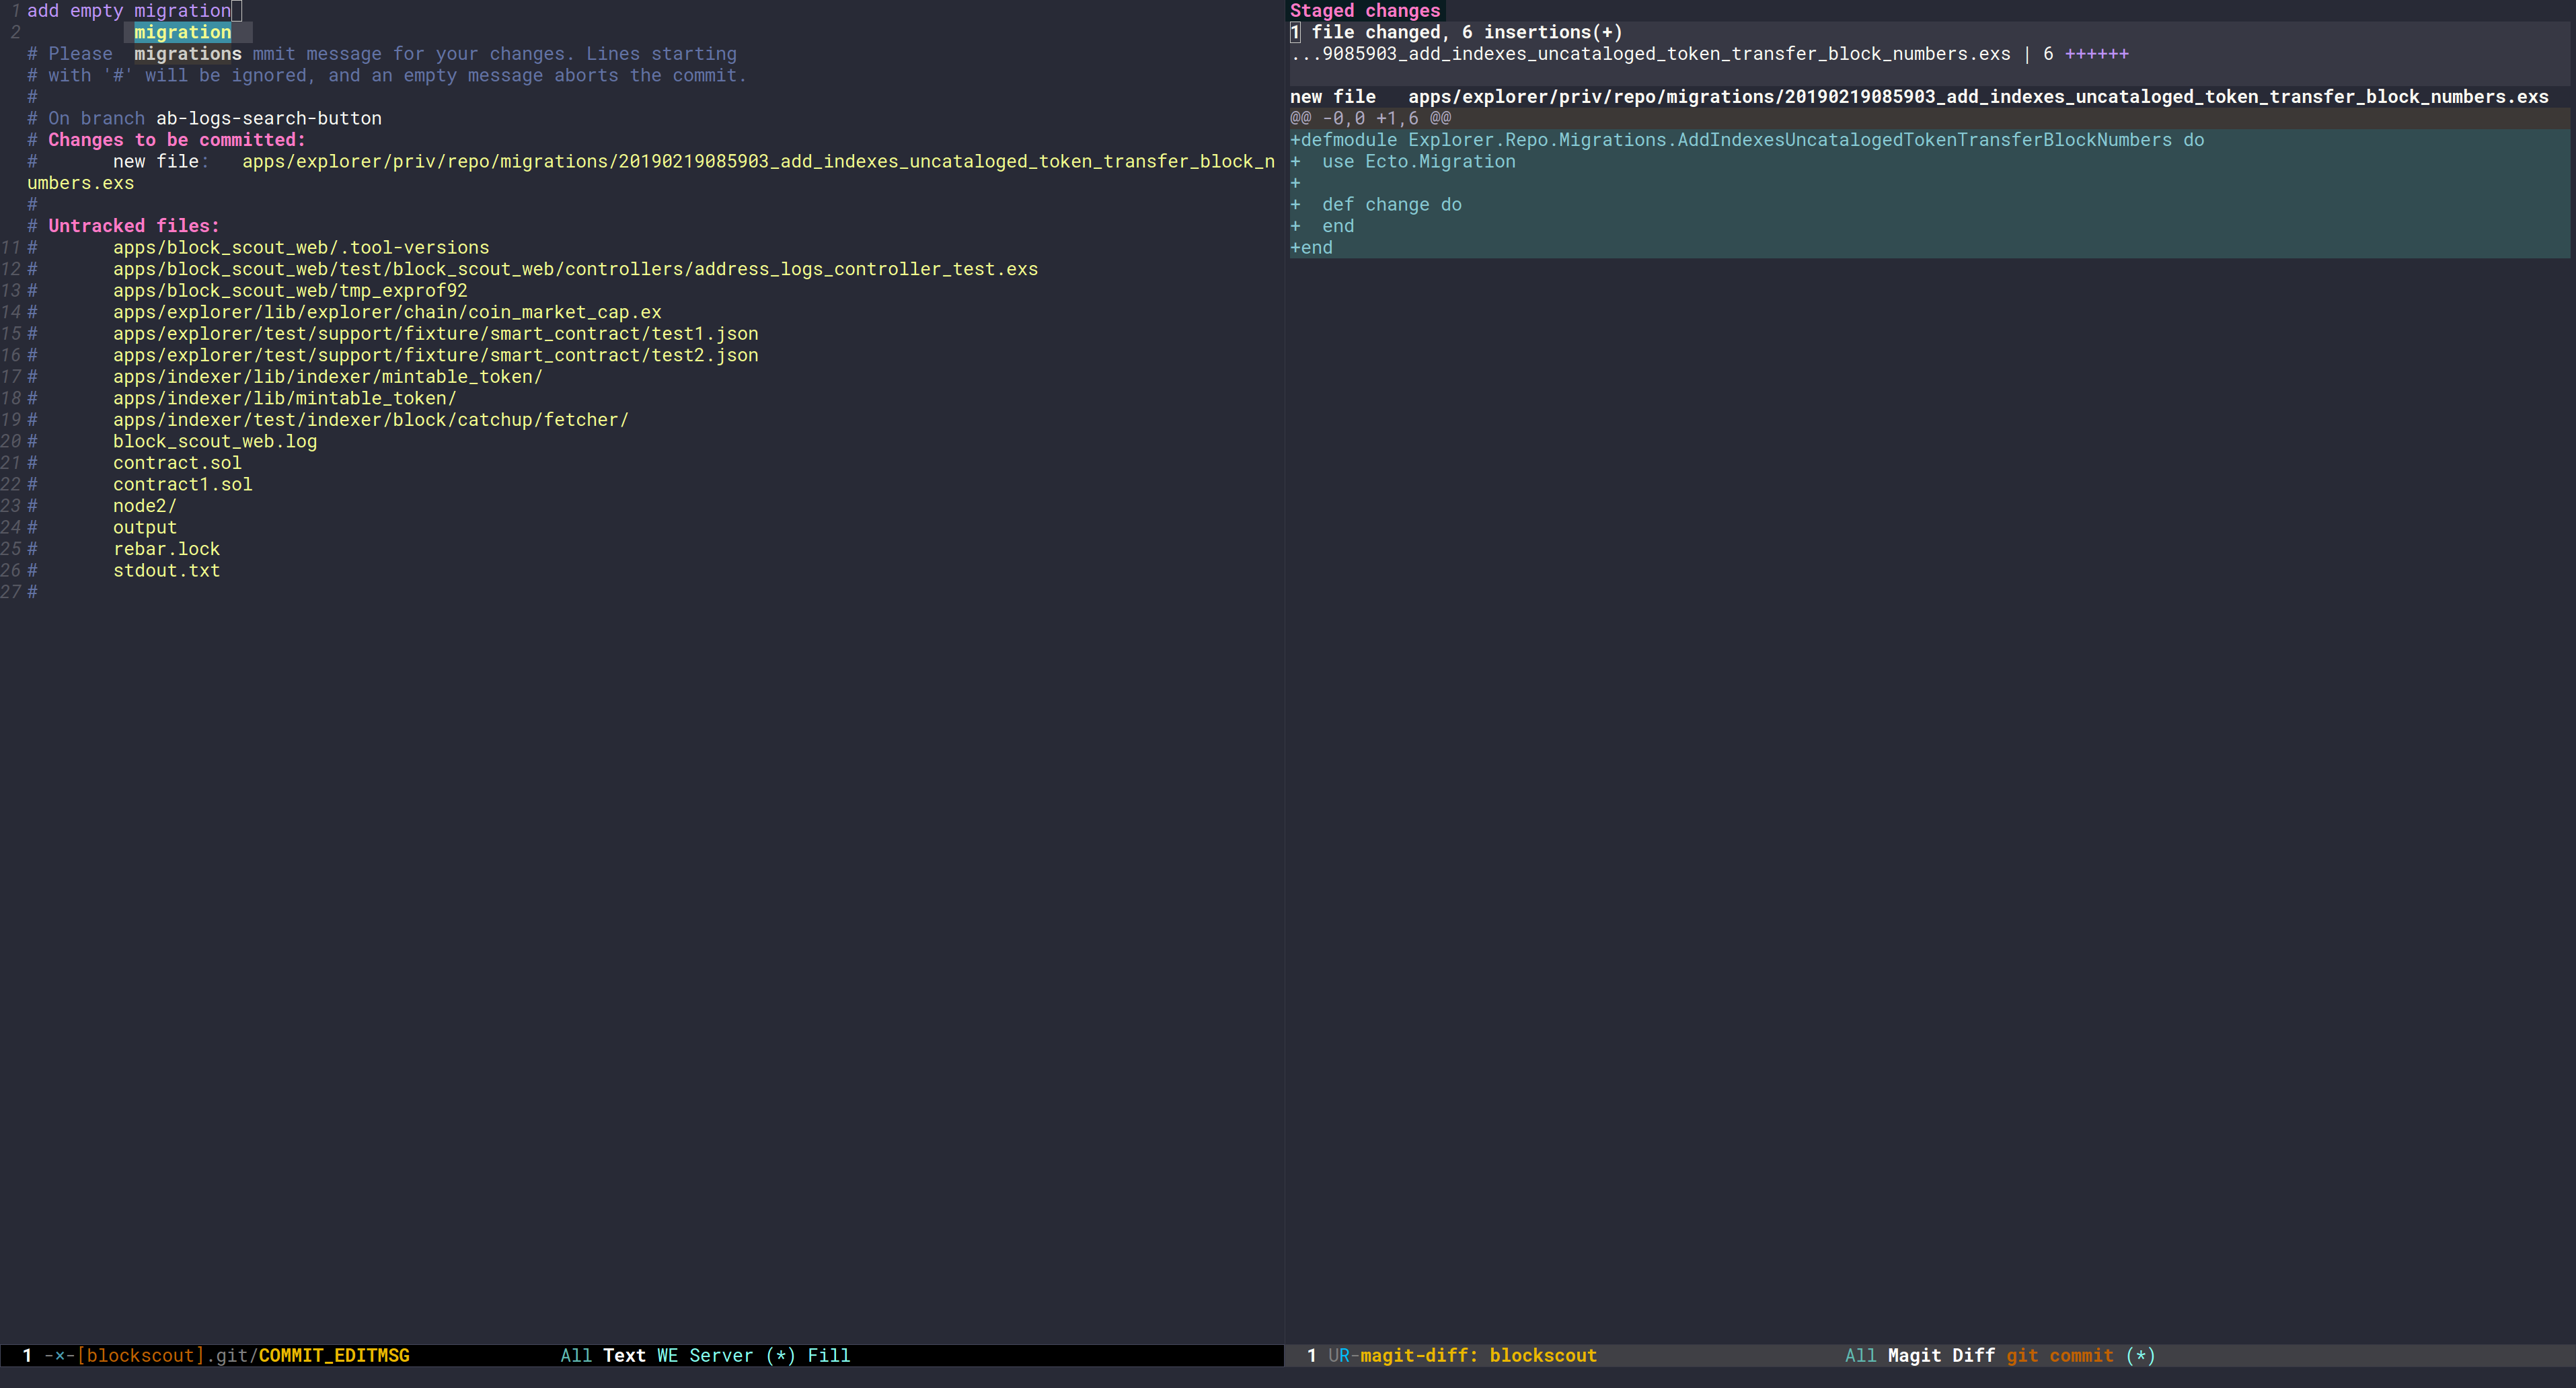Click 'node2/' untracked directory line
Image resolution: width=2576 pixels, height=1388 pixels.
145,505
